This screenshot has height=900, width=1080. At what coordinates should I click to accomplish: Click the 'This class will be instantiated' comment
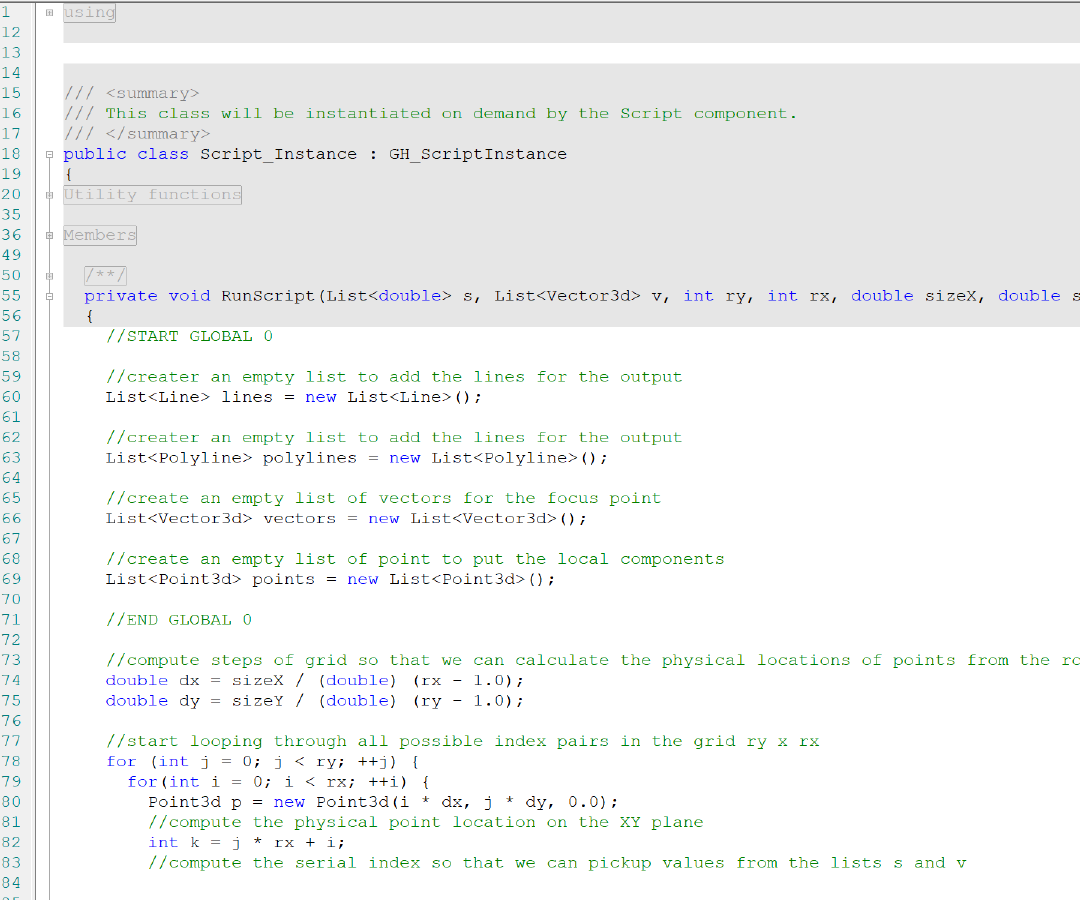pyautogui.click(x=430, y=114)
